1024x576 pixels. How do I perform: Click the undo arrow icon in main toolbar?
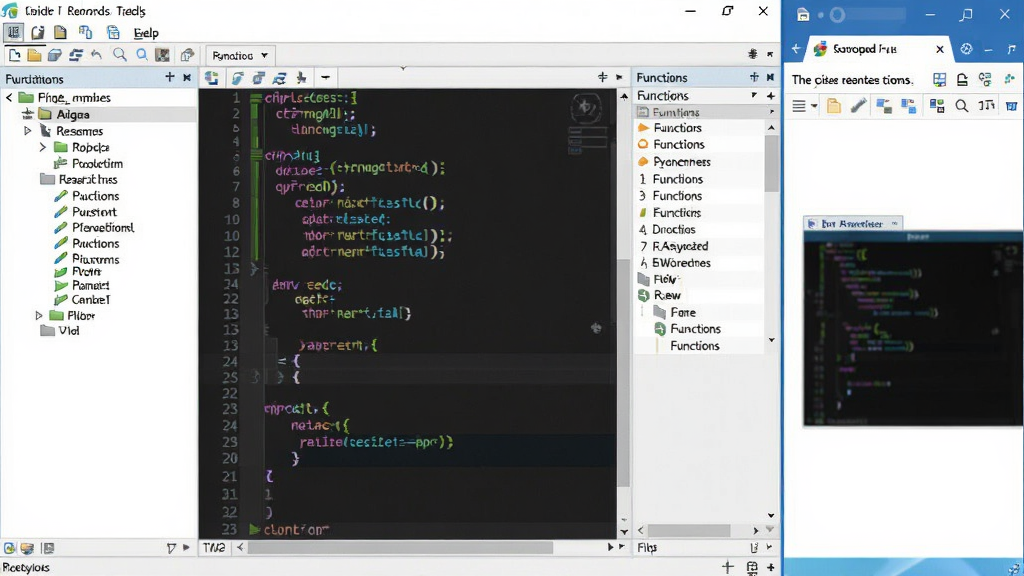(97, 56)
